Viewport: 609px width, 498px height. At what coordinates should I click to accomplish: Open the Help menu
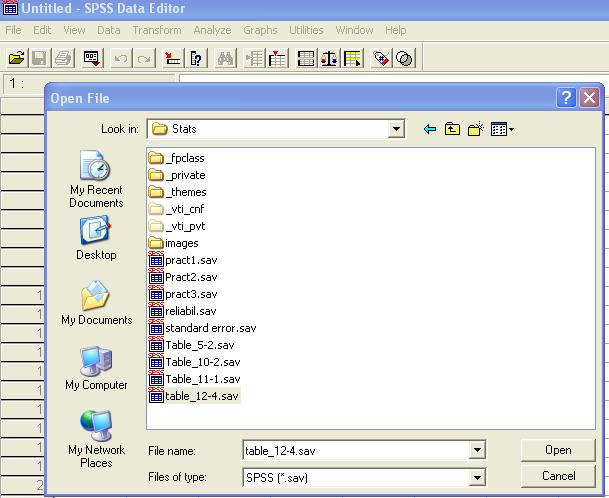tap(395, 30)
